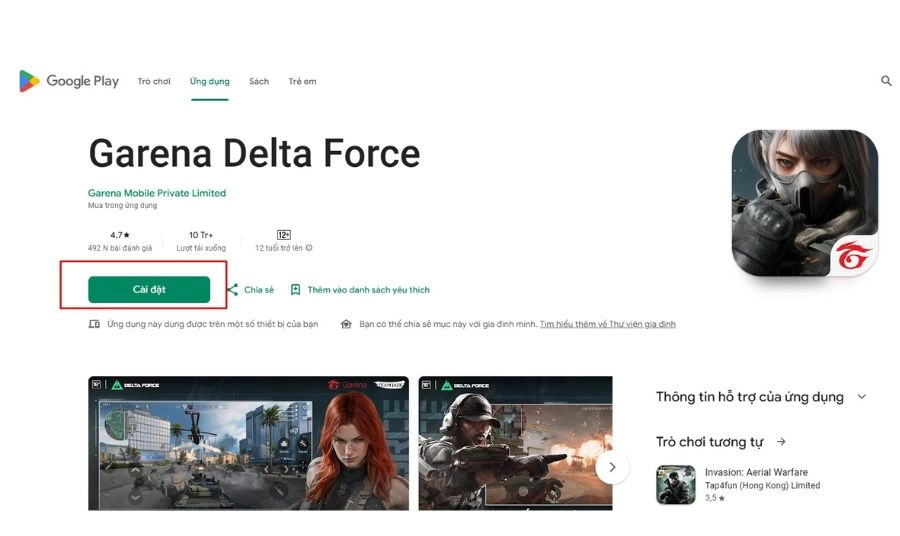
Task: Advance screenshots with the next arrow
Action: (612, 467)
